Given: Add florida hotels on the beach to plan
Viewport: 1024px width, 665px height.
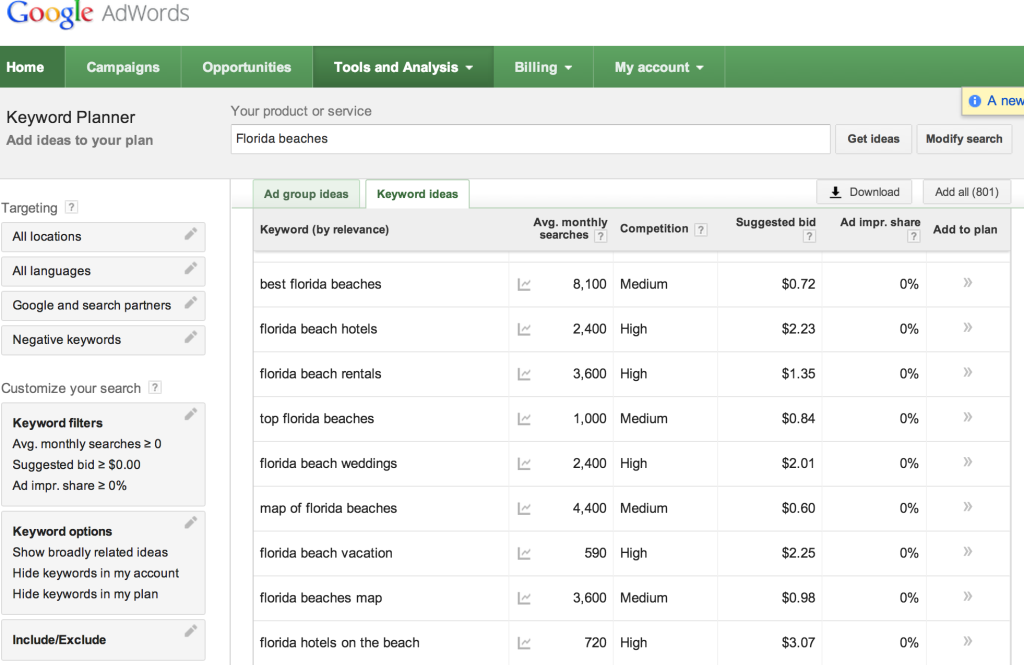Looking at the screenshot, I should tap(968, 641).
